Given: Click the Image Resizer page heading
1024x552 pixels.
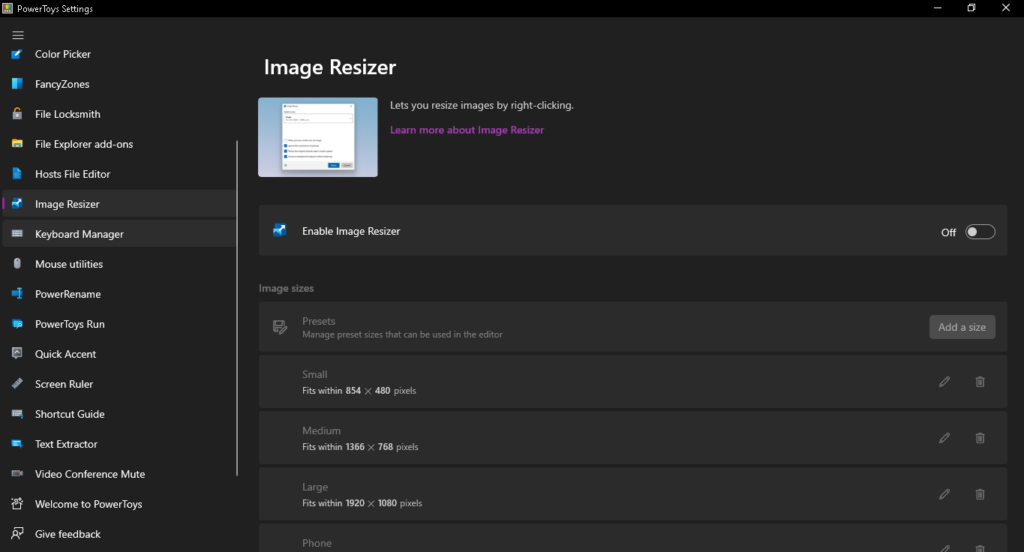Looking at the screenshot, I should [x=330, y=67].
